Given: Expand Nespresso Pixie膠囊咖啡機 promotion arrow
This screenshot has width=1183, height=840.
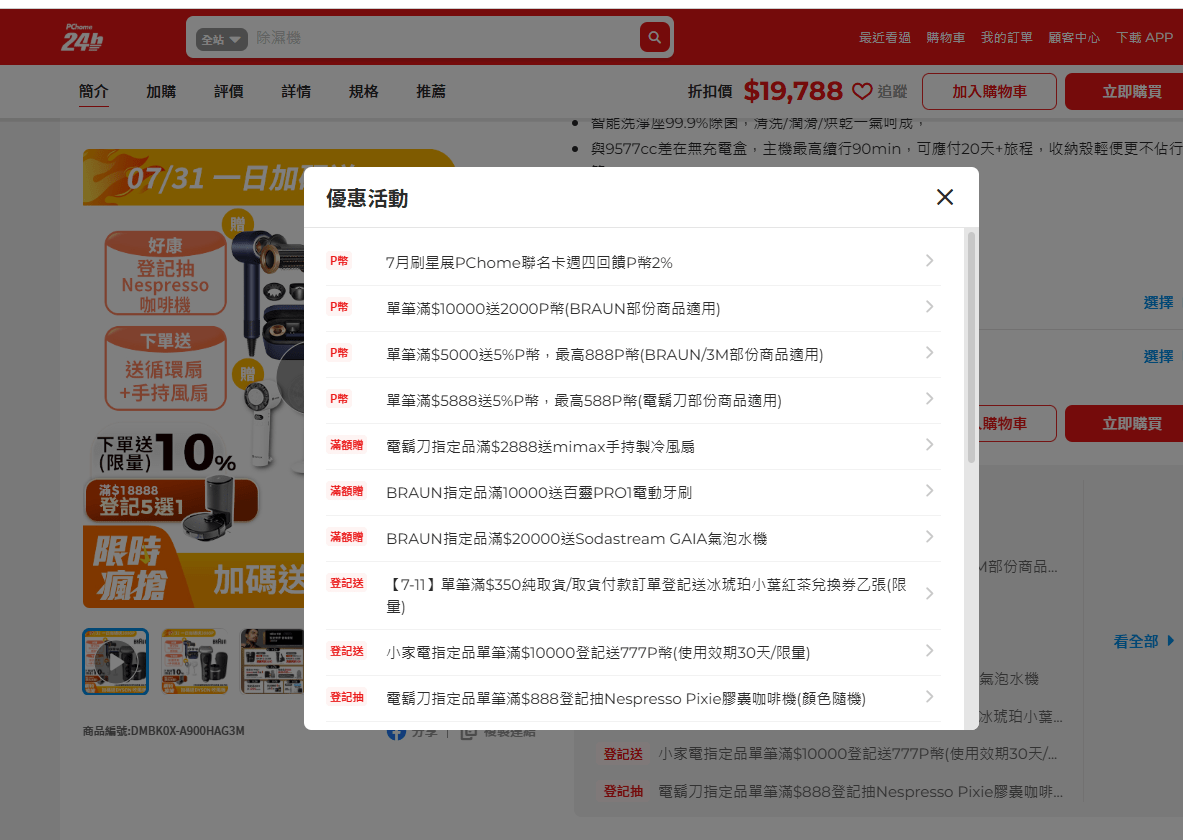Looking at the screenshot, I should [930, 697].
